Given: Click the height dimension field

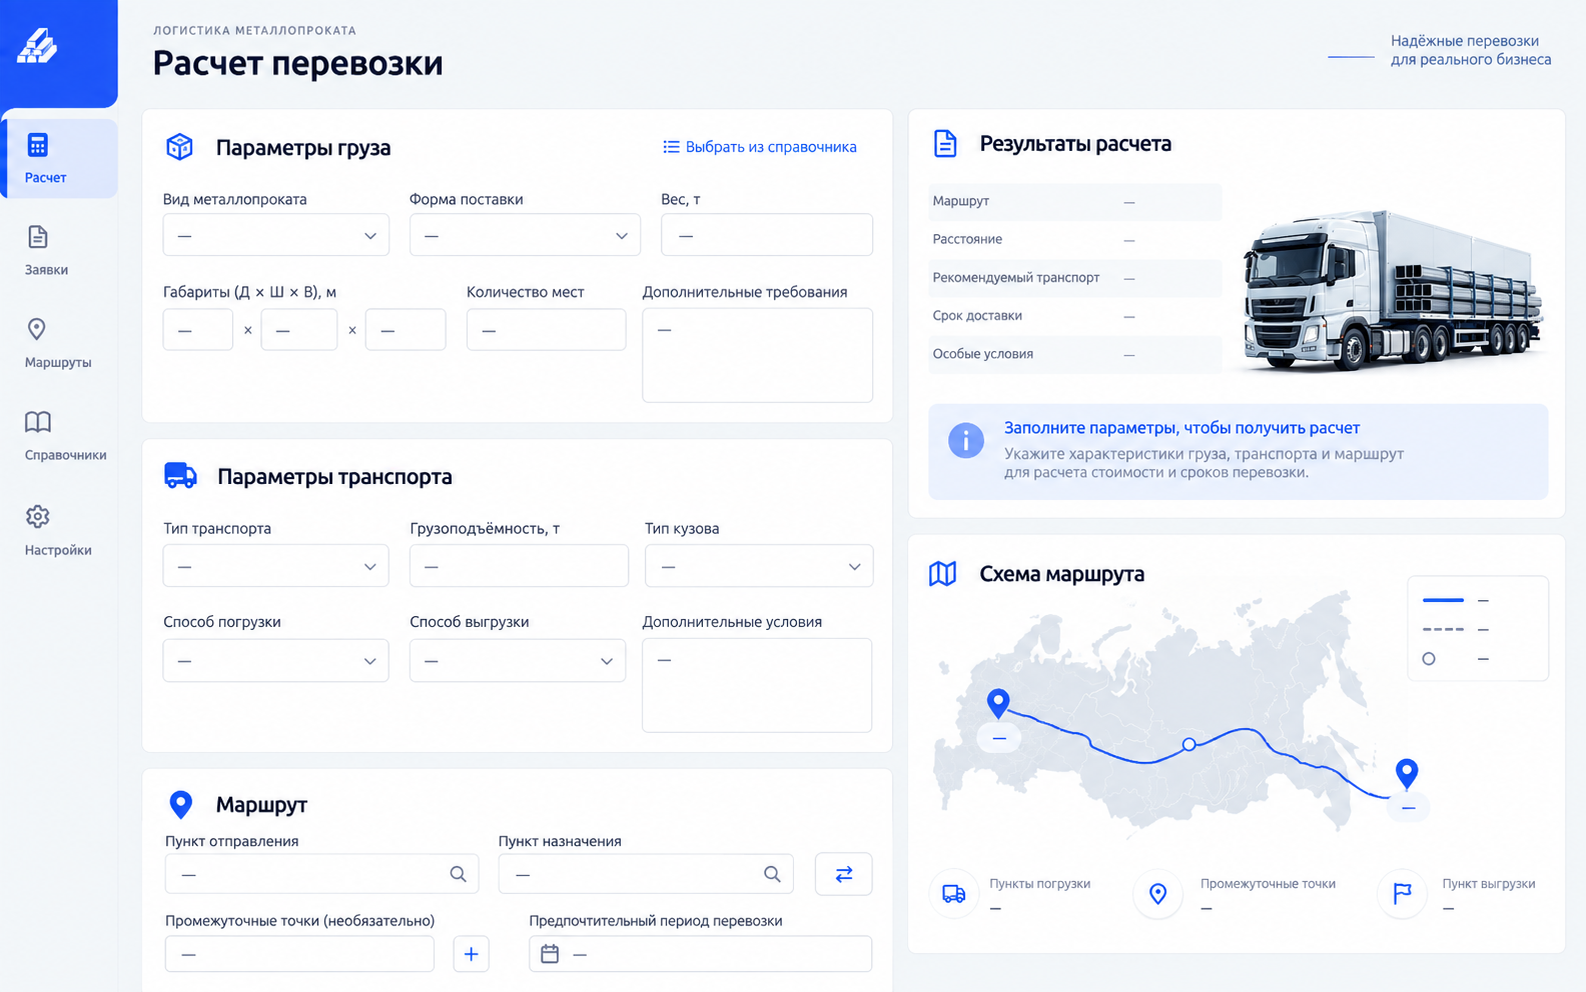Looking at the screenshot, I should pyautogui.click(x=406, y=329).
